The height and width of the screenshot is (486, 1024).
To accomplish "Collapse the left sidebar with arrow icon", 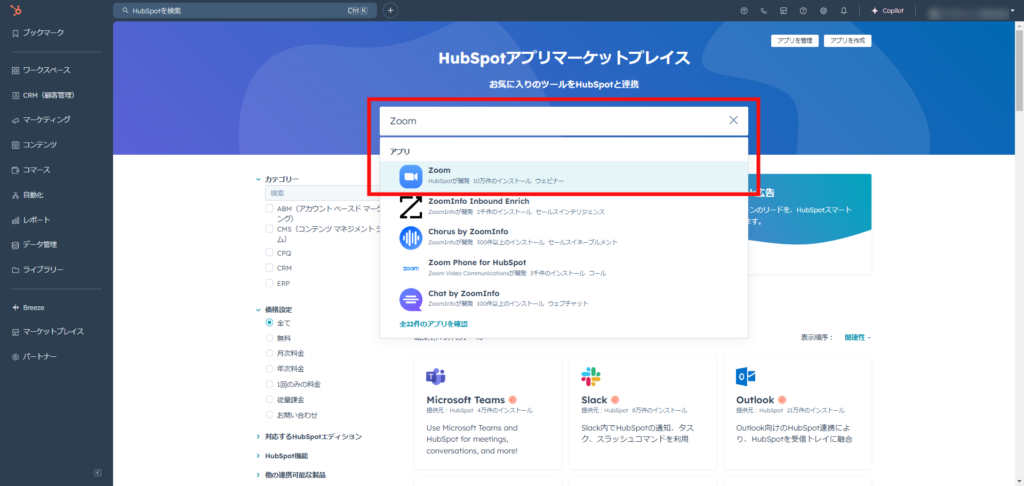I will click(98, 472).
